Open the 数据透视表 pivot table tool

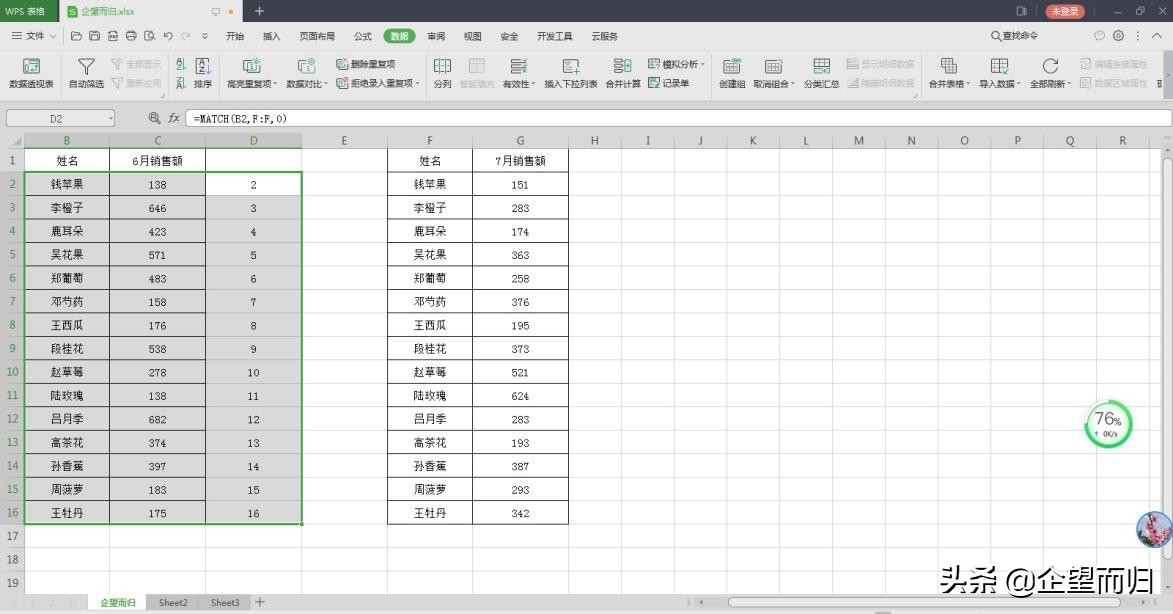(31, 73)
